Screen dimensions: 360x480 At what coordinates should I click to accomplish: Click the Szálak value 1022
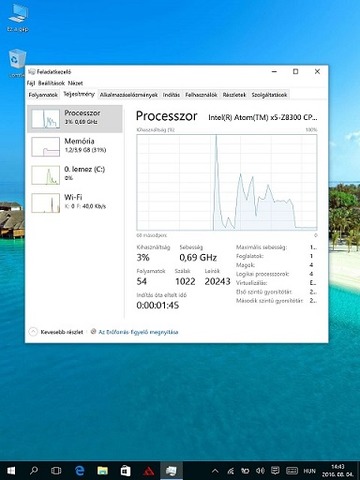pyautogui.click(x=185, y=282)
